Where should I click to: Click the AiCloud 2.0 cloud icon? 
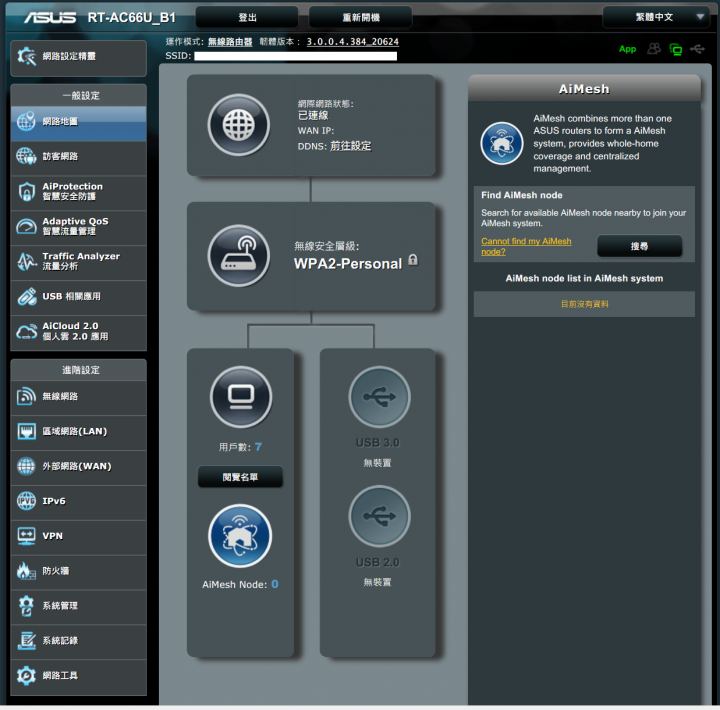[26, 331]
